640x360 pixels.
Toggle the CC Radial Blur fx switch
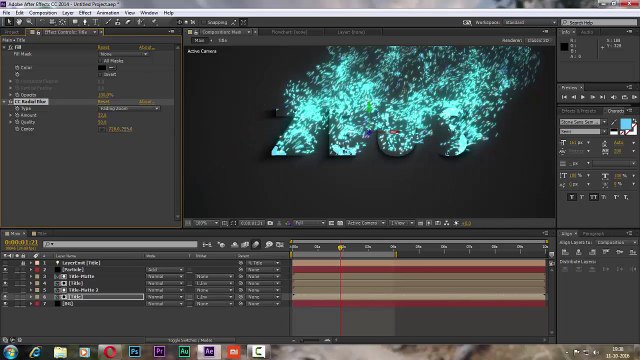click(11, 102)
